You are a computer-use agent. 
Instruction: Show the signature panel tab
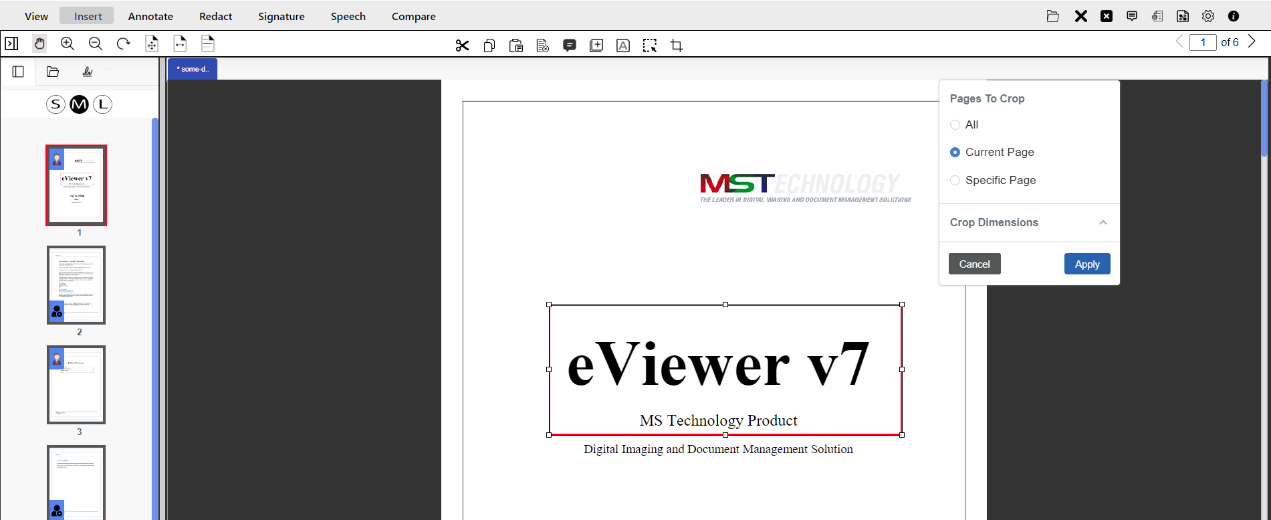point(87,72)
